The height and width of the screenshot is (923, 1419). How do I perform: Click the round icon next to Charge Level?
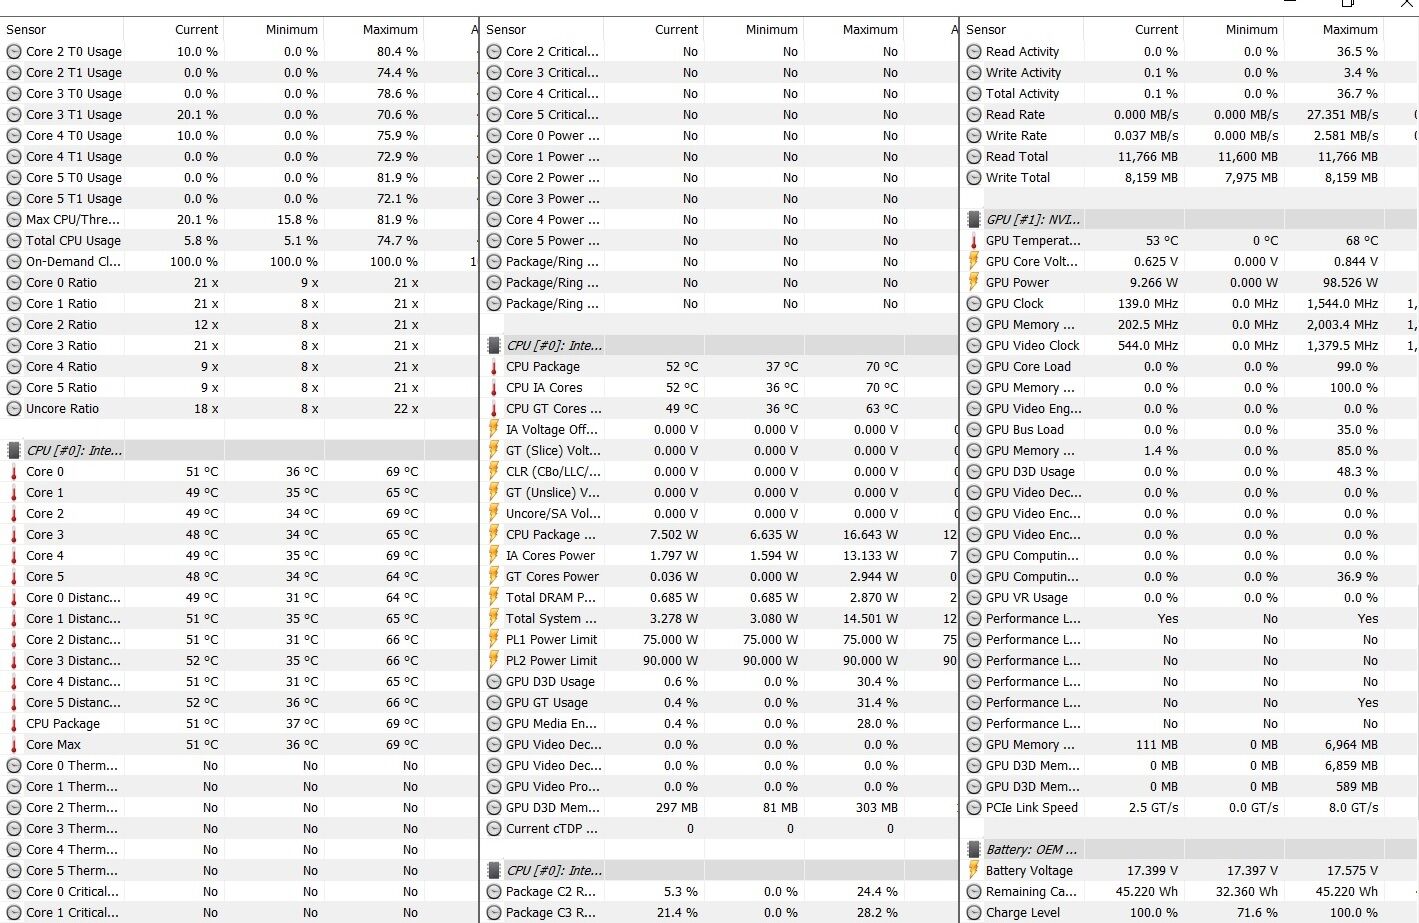pyautogui.click(x=974, y=913)
